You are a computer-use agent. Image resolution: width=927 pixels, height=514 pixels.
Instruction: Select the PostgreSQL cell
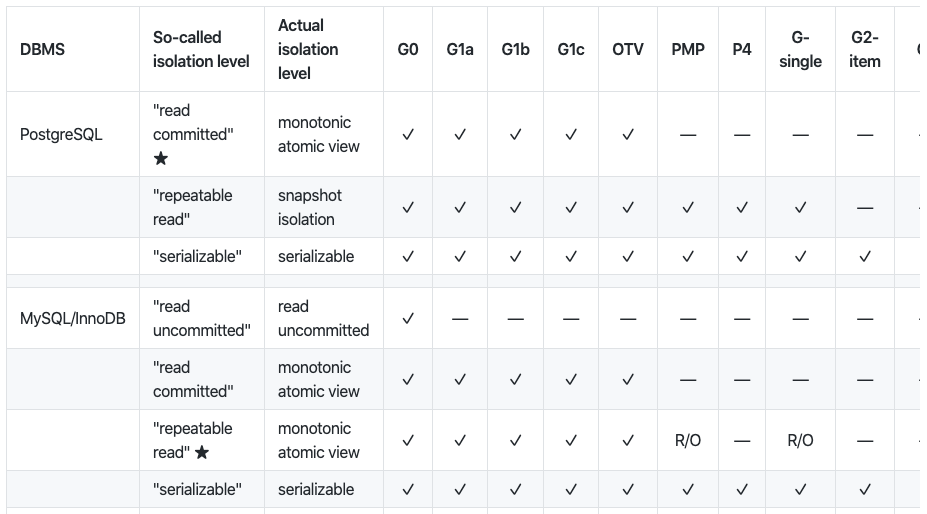(x=61, y=135)
